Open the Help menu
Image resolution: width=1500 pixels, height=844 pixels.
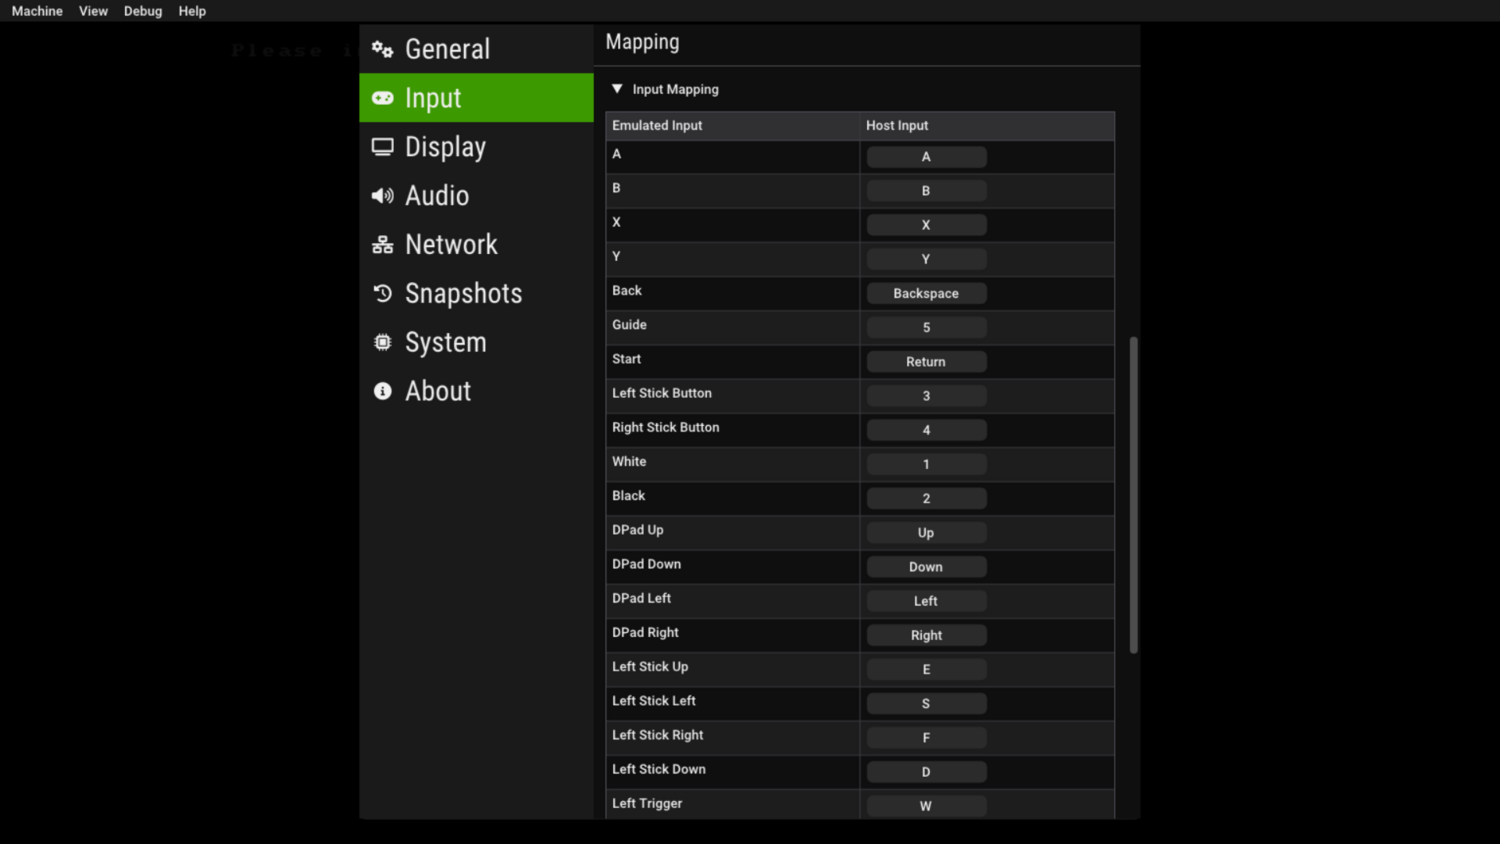pyautogui.click(x=192, y=11)
